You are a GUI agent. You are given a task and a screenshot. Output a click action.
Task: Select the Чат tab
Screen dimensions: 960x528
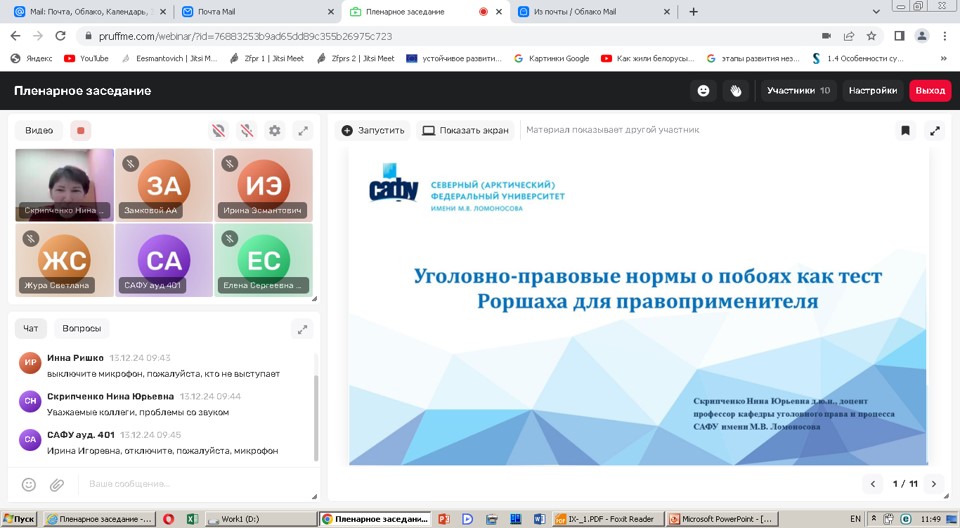coord(31,328)
